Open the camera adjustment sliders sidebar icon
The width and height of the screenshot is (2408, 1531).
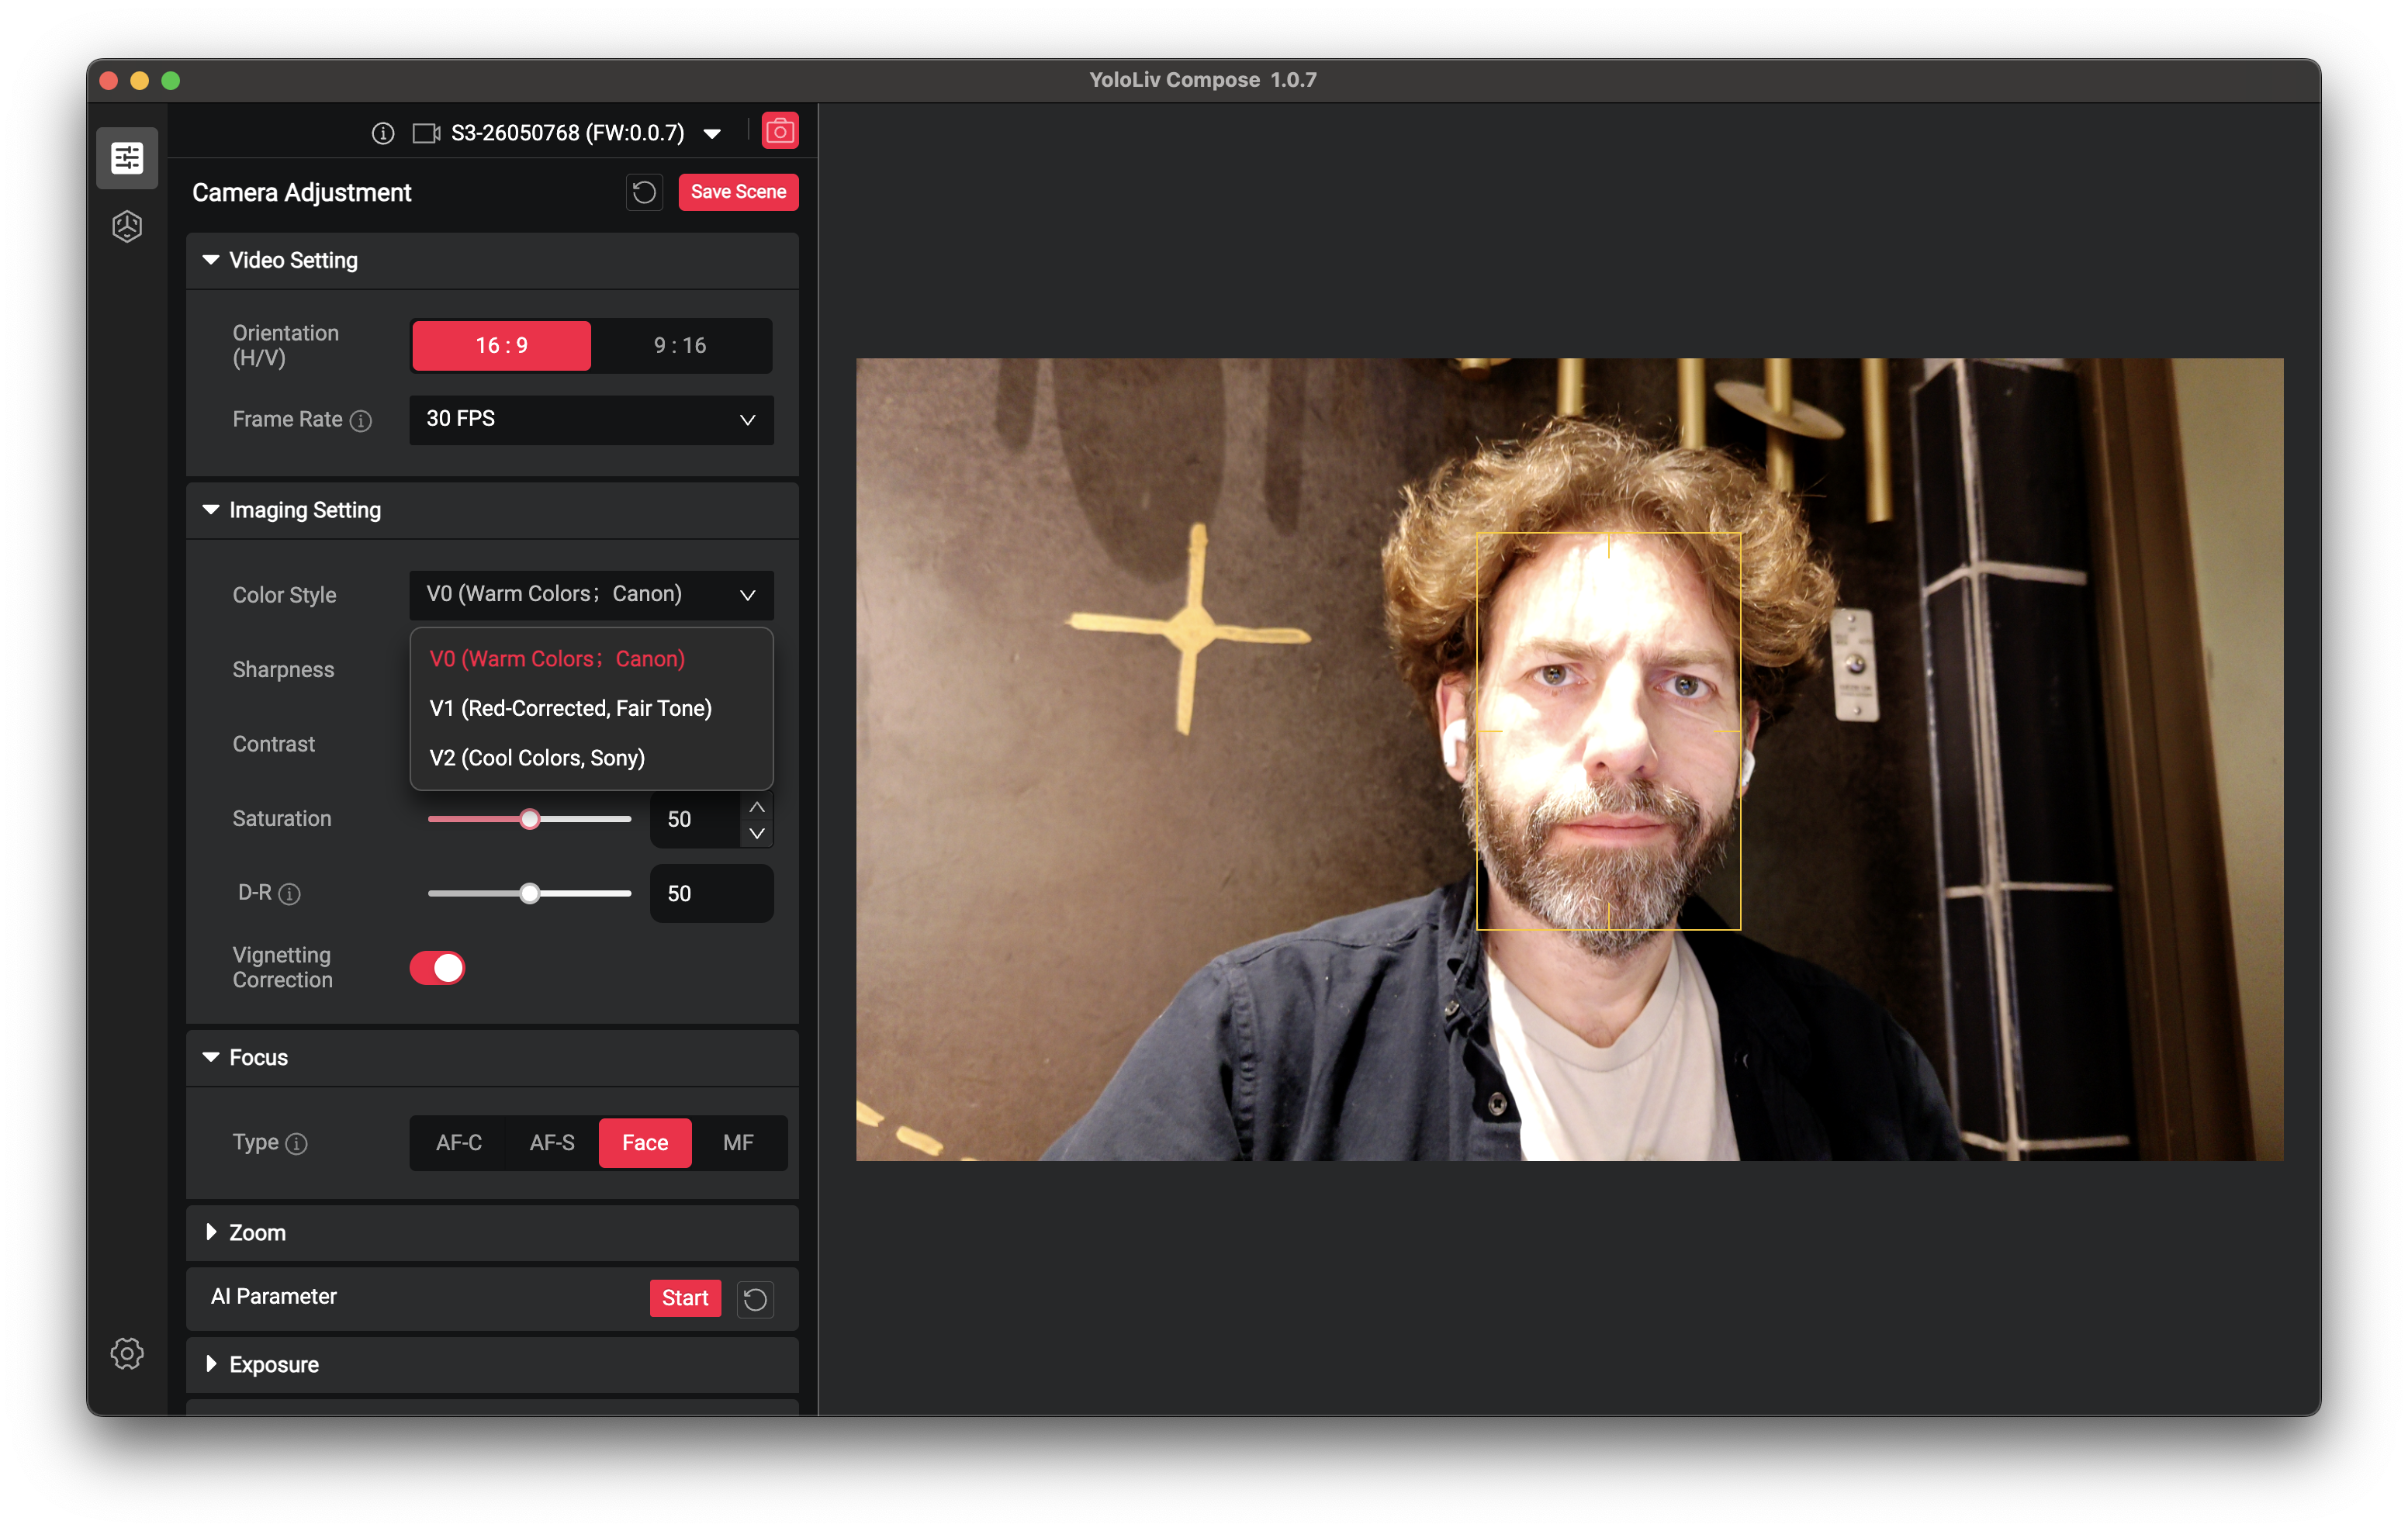(127, 158)
